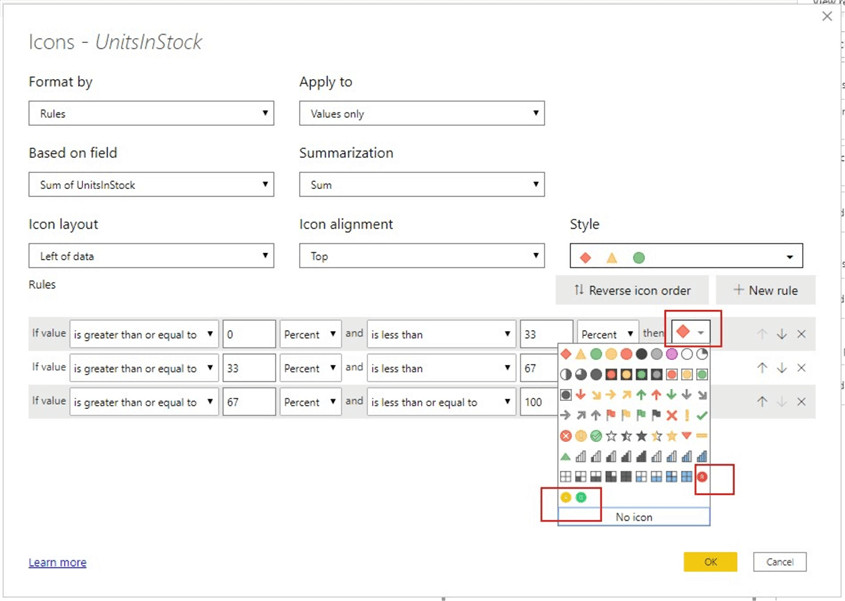Choose the fully filled blue boxes icon
Image resolution: width=845 pixels, height=601 pixels.
click(x=687, y=476)
